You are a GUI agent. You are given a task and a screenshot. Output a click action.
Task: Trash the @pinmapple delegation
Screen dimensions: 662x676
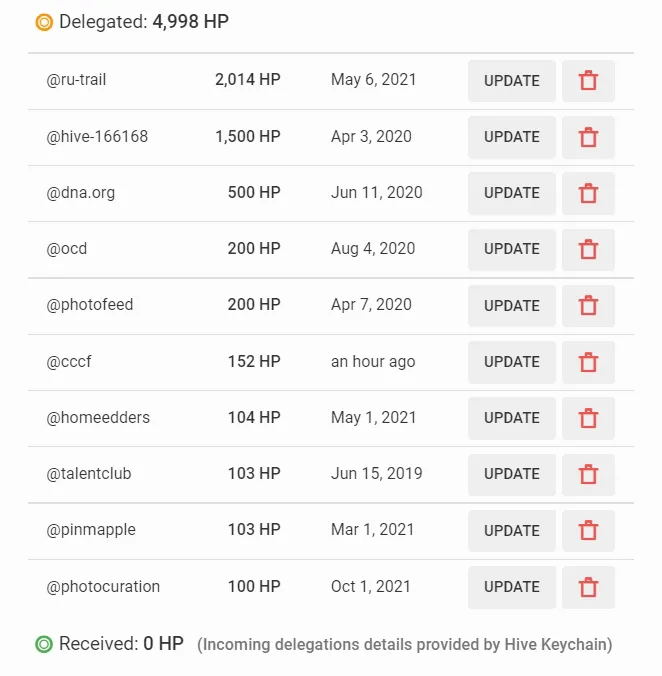click(x=588, y=531)
